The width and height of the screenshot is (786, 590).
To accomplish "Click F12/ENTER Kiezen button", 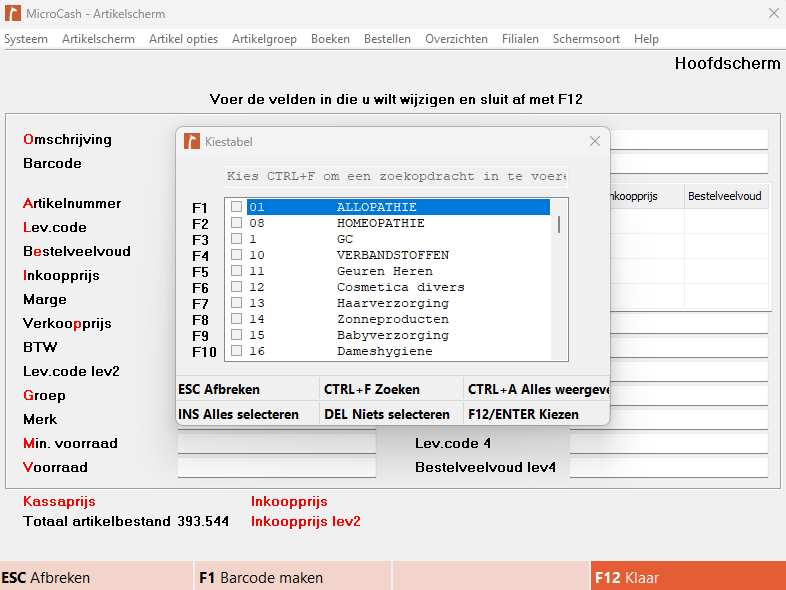I will [537, 415].
